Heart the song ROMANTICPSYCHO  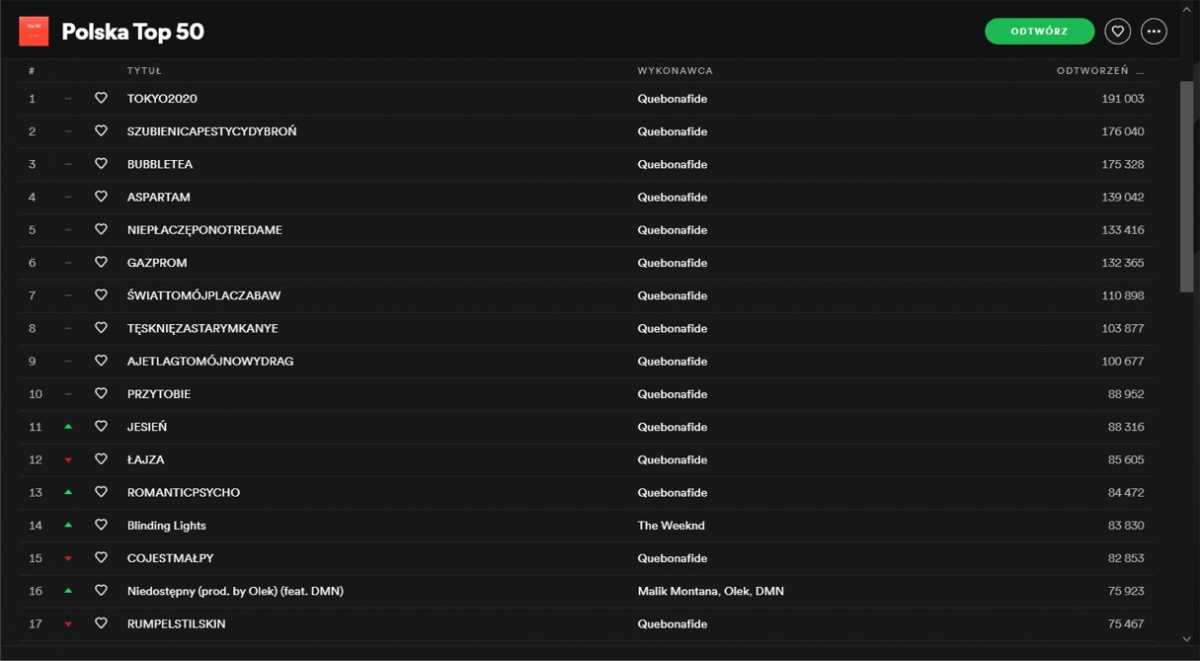pos(101,492)
